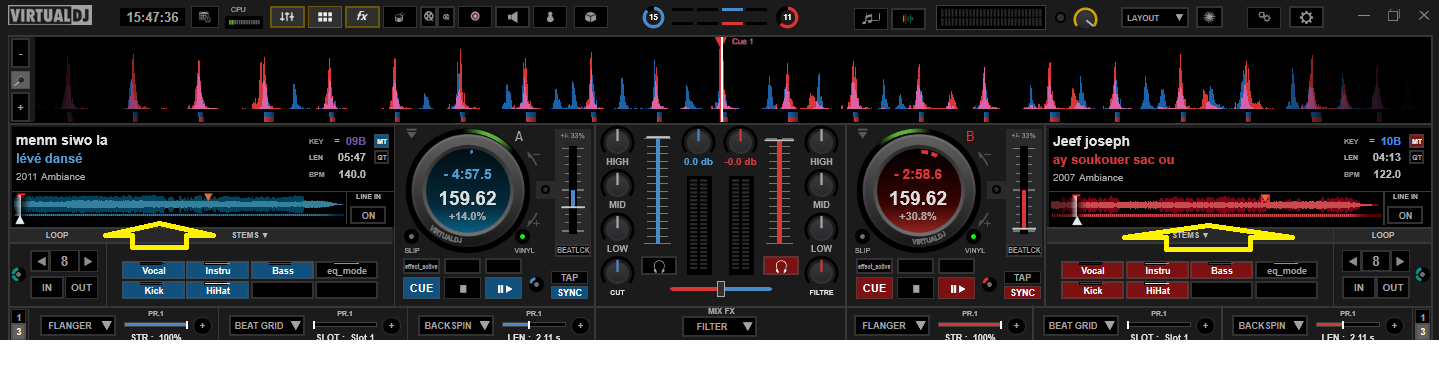Open the mixer panel view

click(x=286, y=17)
